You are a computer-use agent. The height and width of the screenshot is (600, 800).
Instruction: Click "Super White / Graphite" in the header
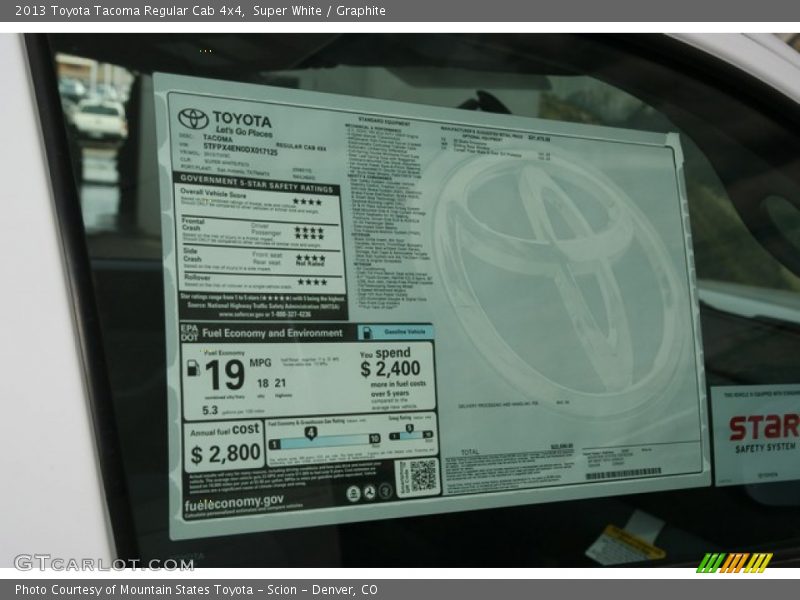tap(319, 11)
